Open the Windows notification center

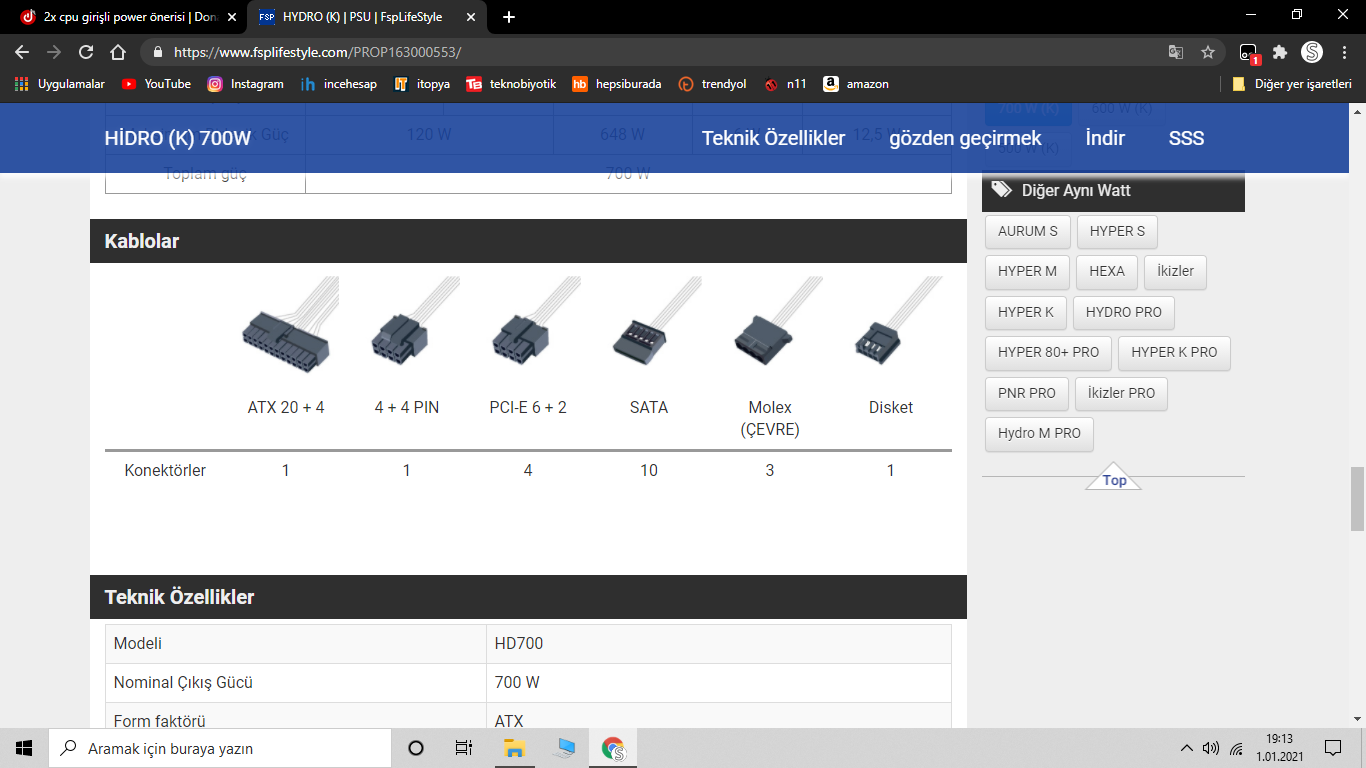point(1333,748)
